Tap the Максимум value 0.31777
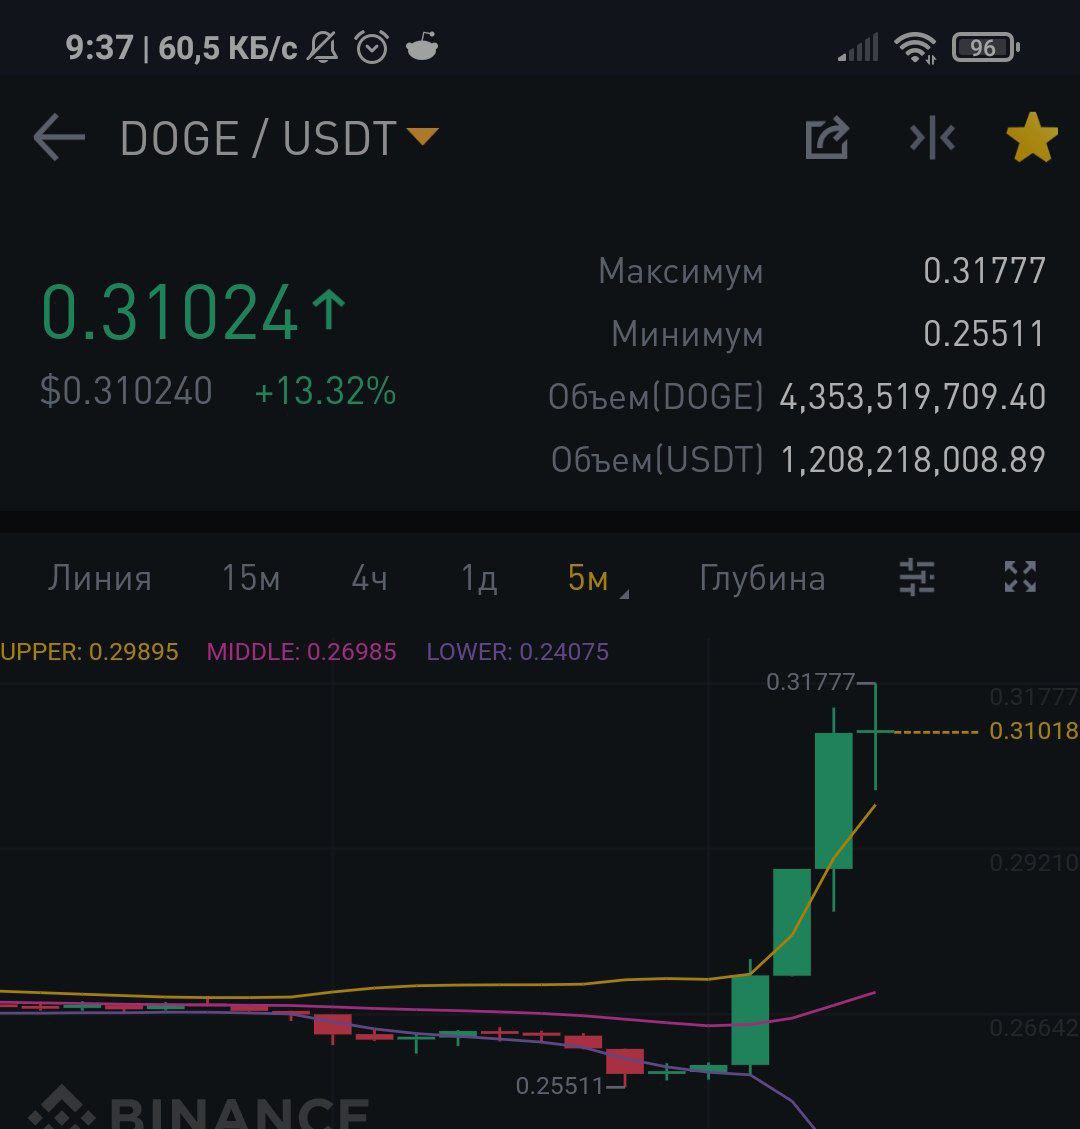Viewport: 1080px width, 1129px height. 984,271
